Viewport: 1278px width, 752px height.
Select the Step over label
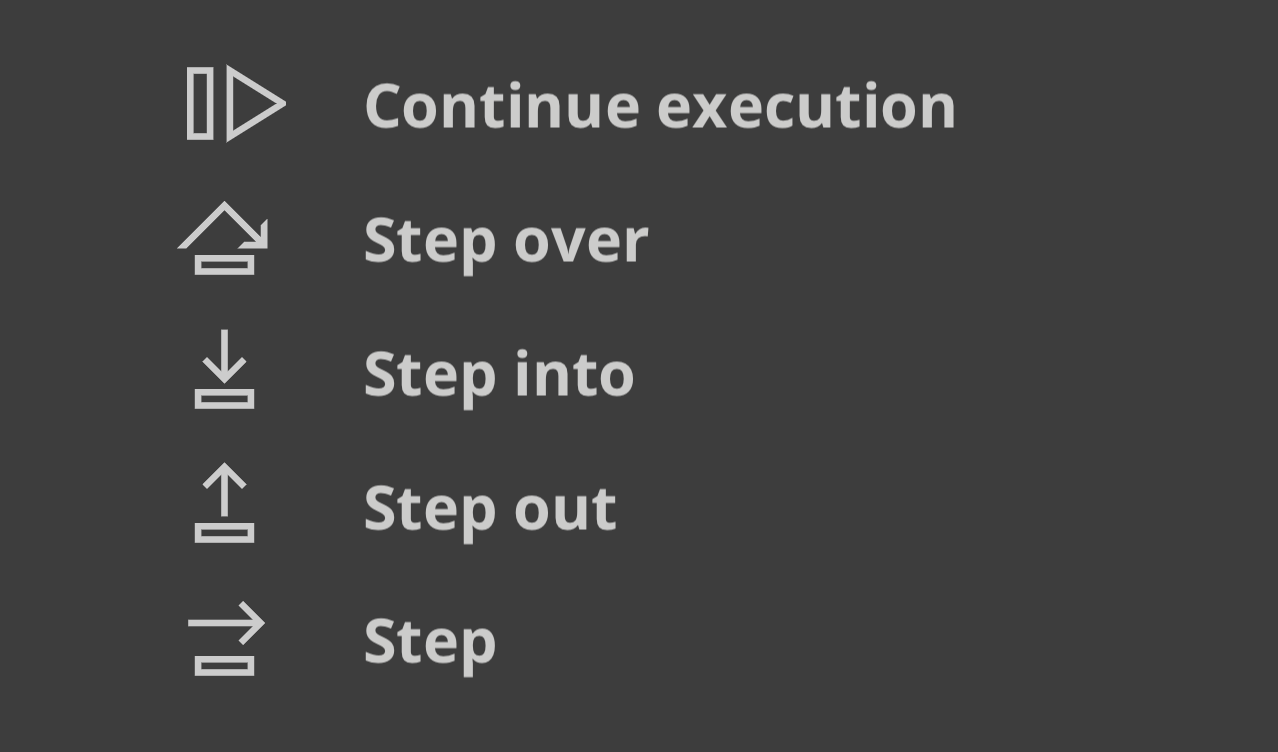coord(506,241)
